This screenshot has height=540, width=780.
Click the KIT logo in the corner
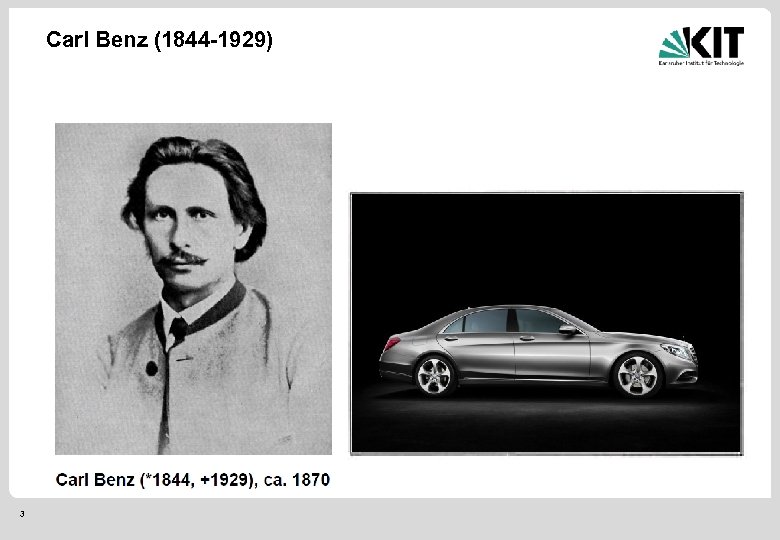tap(701, 46)
